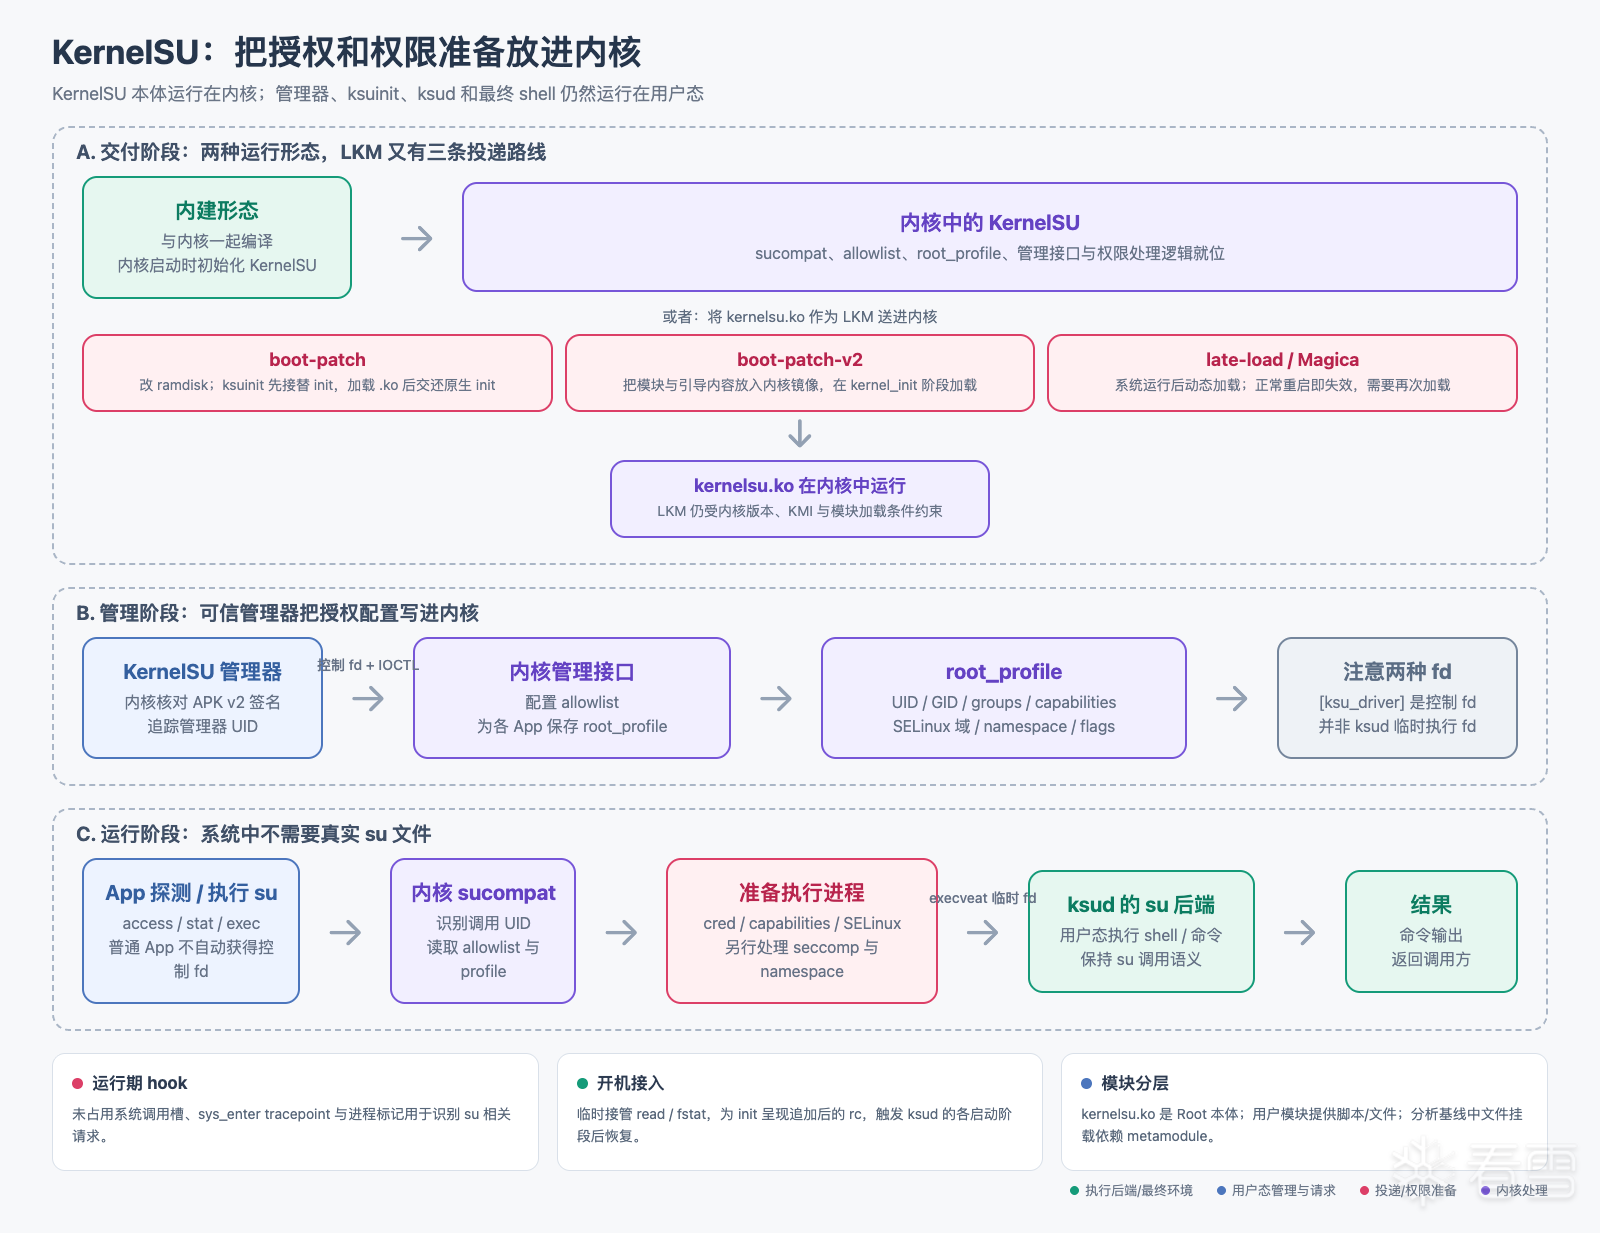Click the subtitle about KernelSU running in kernel
Image resolution: width=1600 pixels, height=1233 pixels.
378,94
